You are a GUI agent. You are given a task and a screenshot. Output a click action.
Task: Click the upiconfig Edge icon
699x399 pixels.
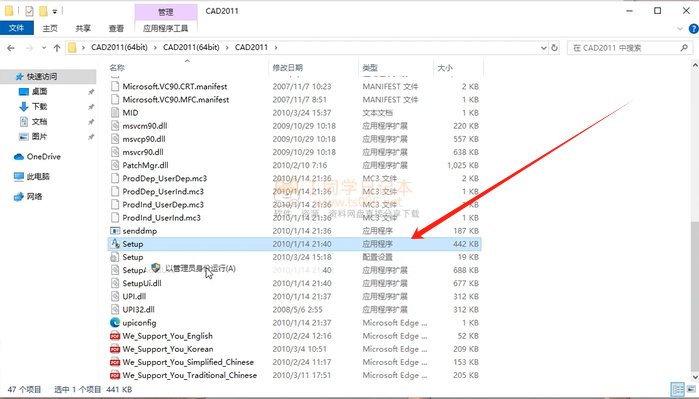115,323
